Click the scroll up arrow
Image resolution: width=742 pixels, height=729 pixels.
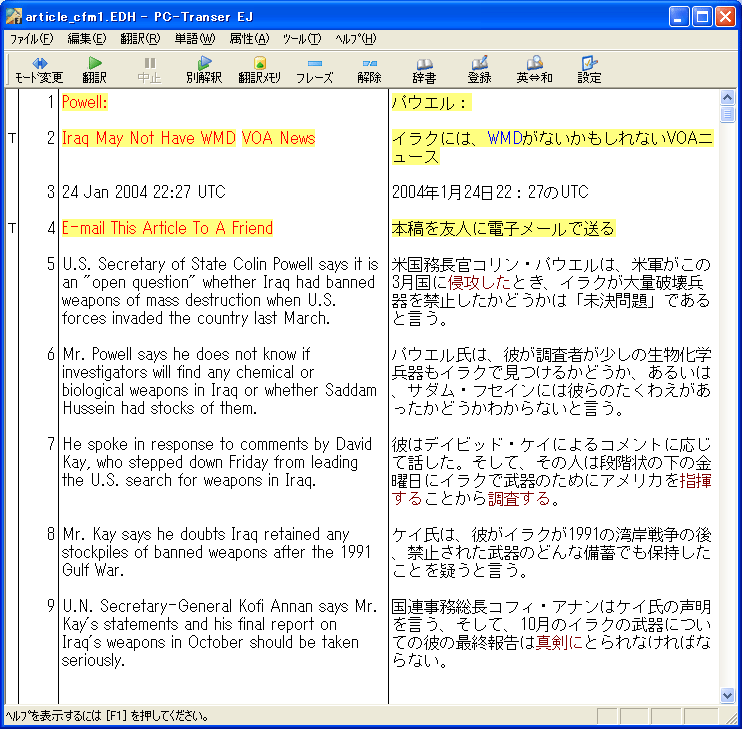pyautogui.click(x=727, y=97)
